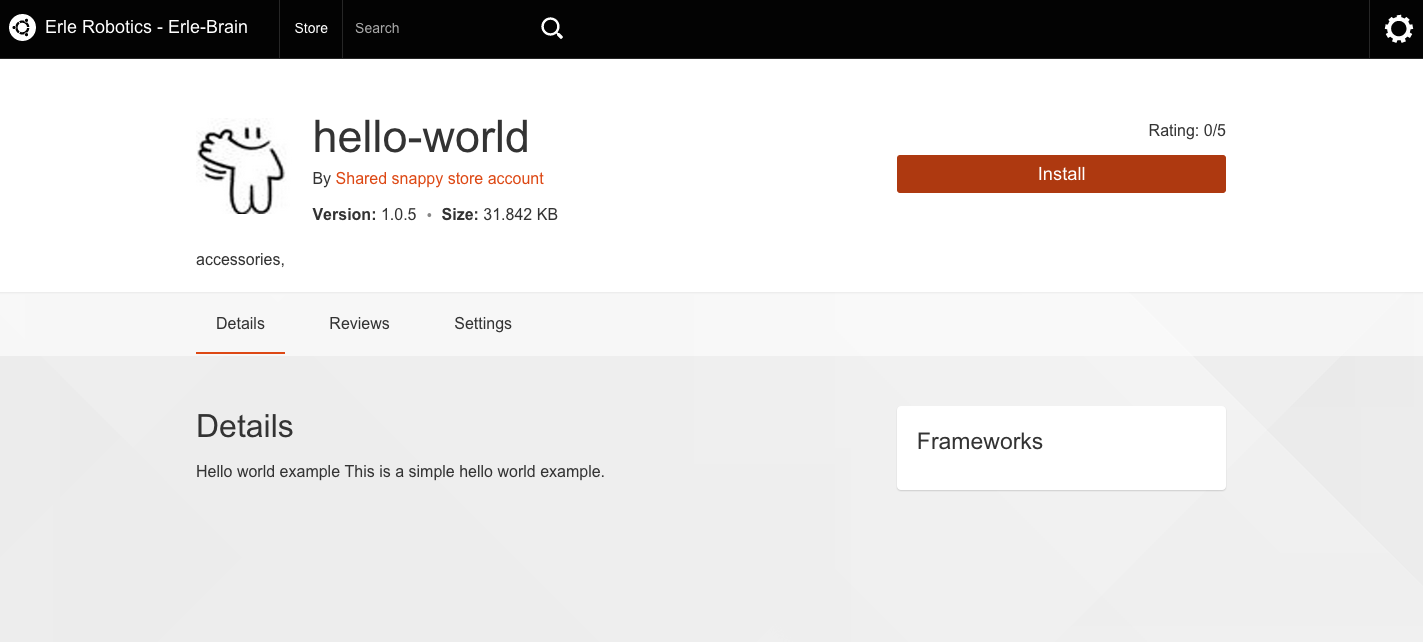Click the Size 31.842 KB label
The width and height of the screenshot is (1423, 642).
click(499, 214)
